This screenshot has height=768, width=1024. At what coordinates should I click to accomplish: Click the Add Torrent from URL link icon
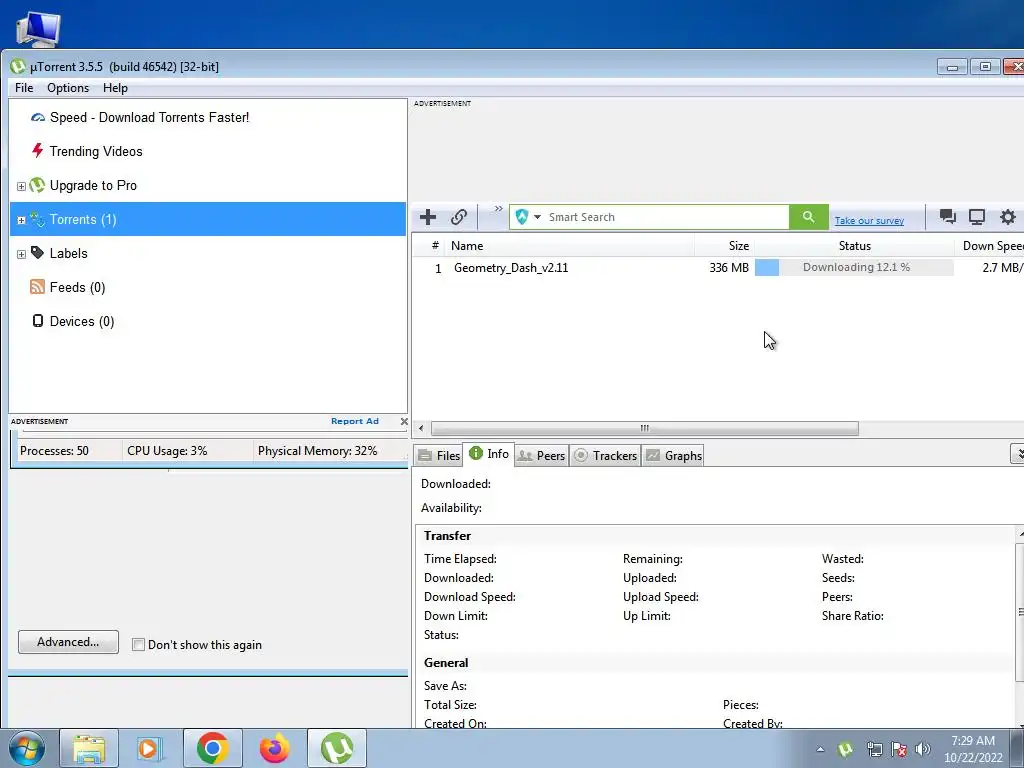tap(459, 217)
